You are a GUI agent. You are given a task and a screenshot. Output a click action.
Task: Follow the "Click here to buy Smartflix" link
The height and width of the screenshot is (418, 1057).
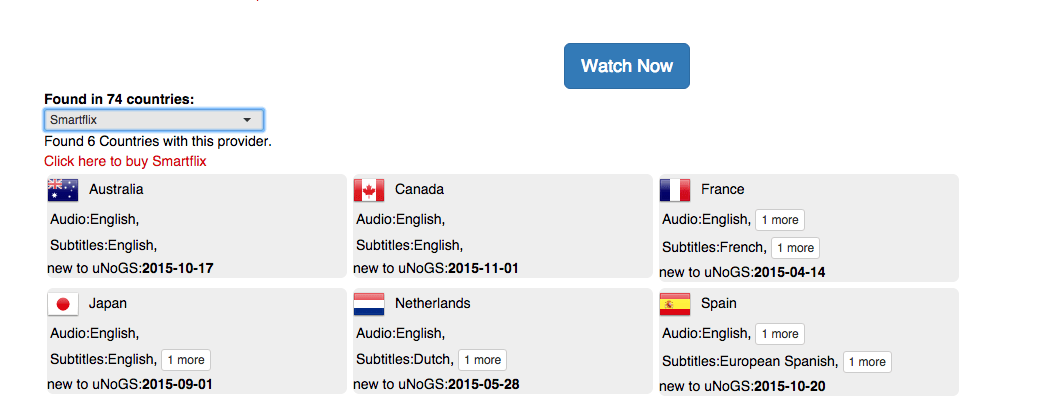pos(125,161)
